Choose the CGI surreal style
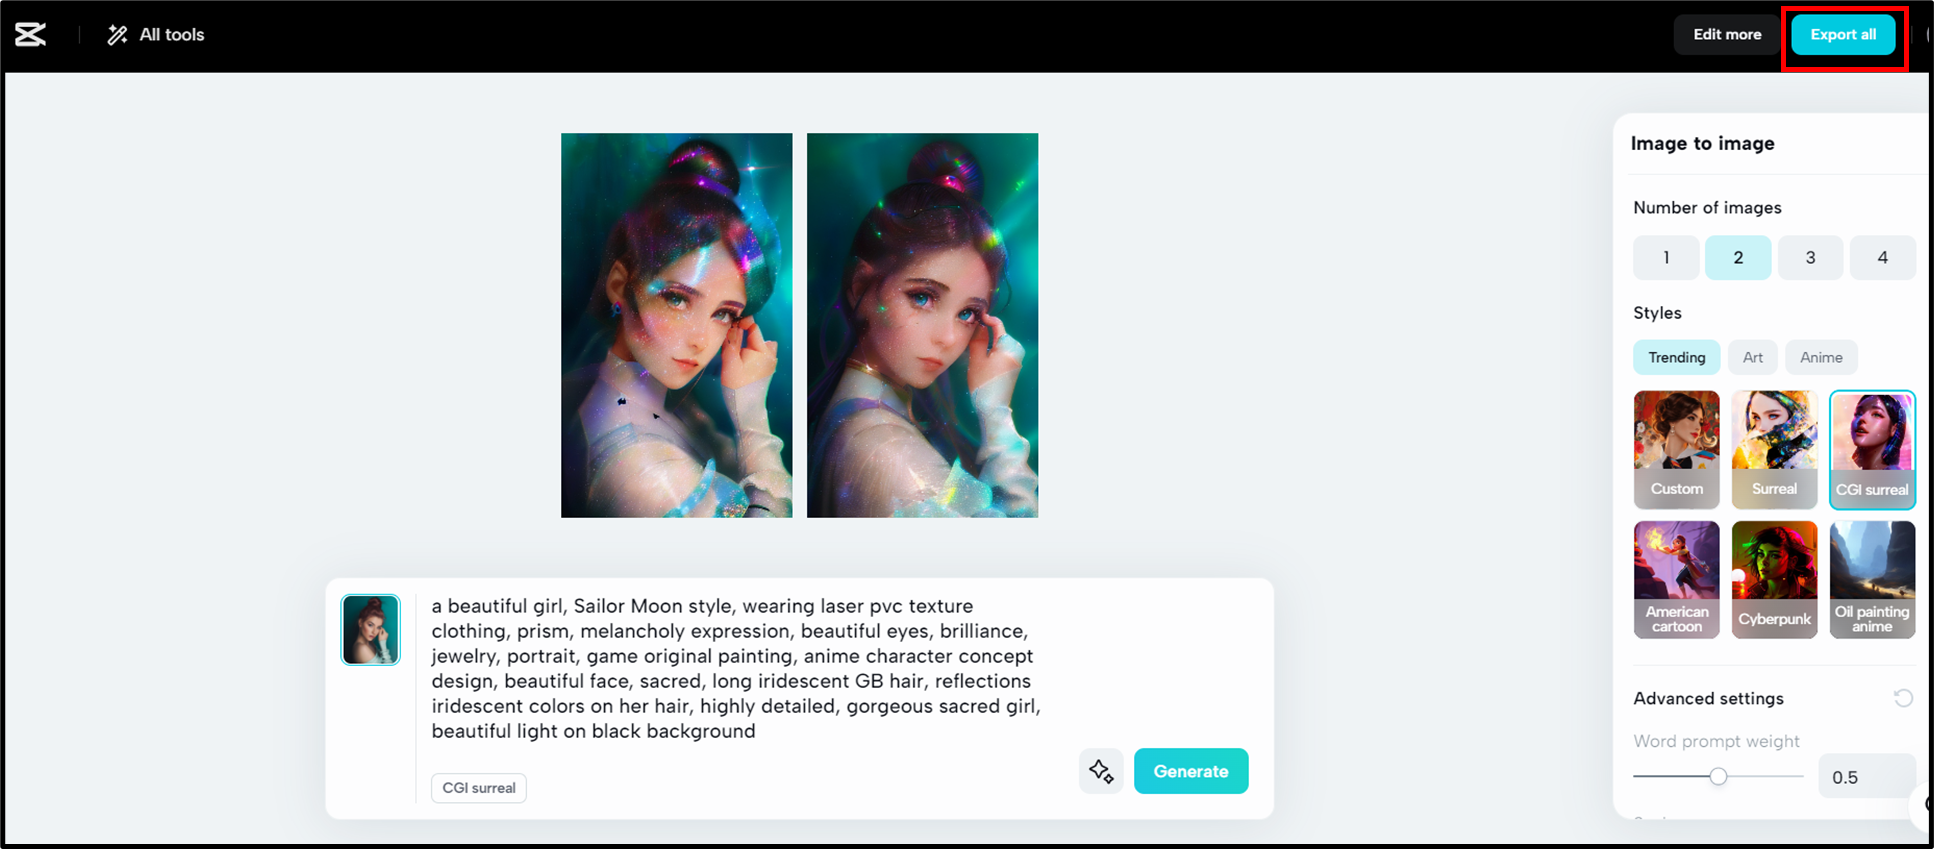1934x849 pixels. tap(1872, 449)
